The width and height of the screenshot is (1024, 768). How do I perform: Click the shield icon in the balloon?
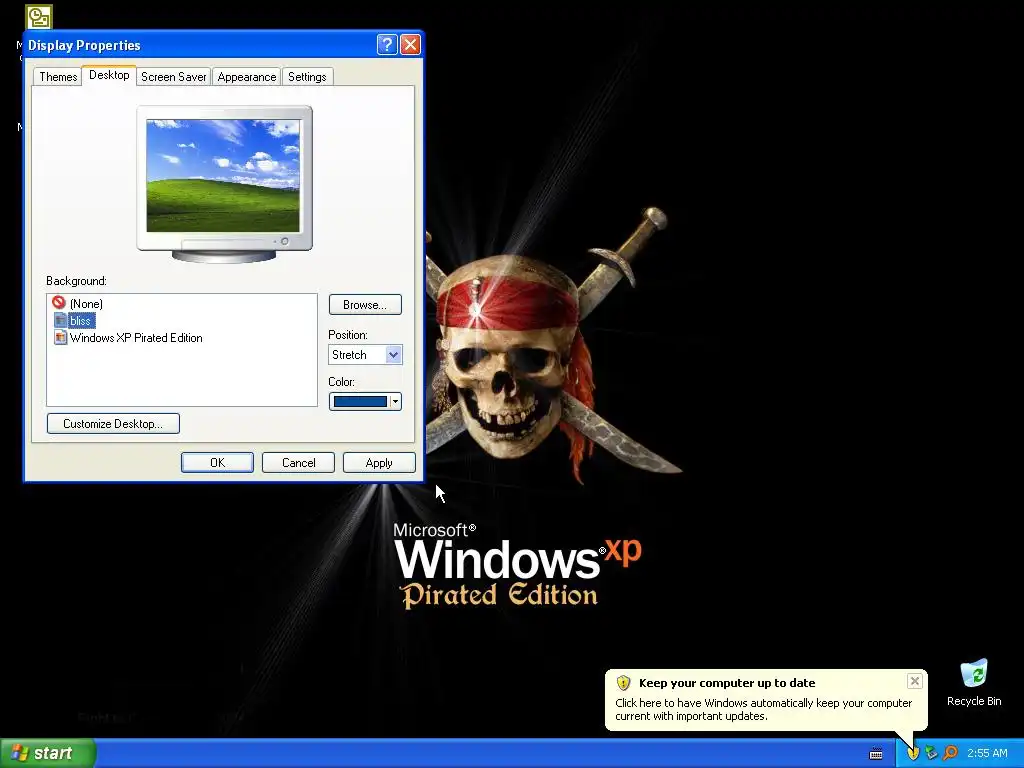[x=623, y=683]
